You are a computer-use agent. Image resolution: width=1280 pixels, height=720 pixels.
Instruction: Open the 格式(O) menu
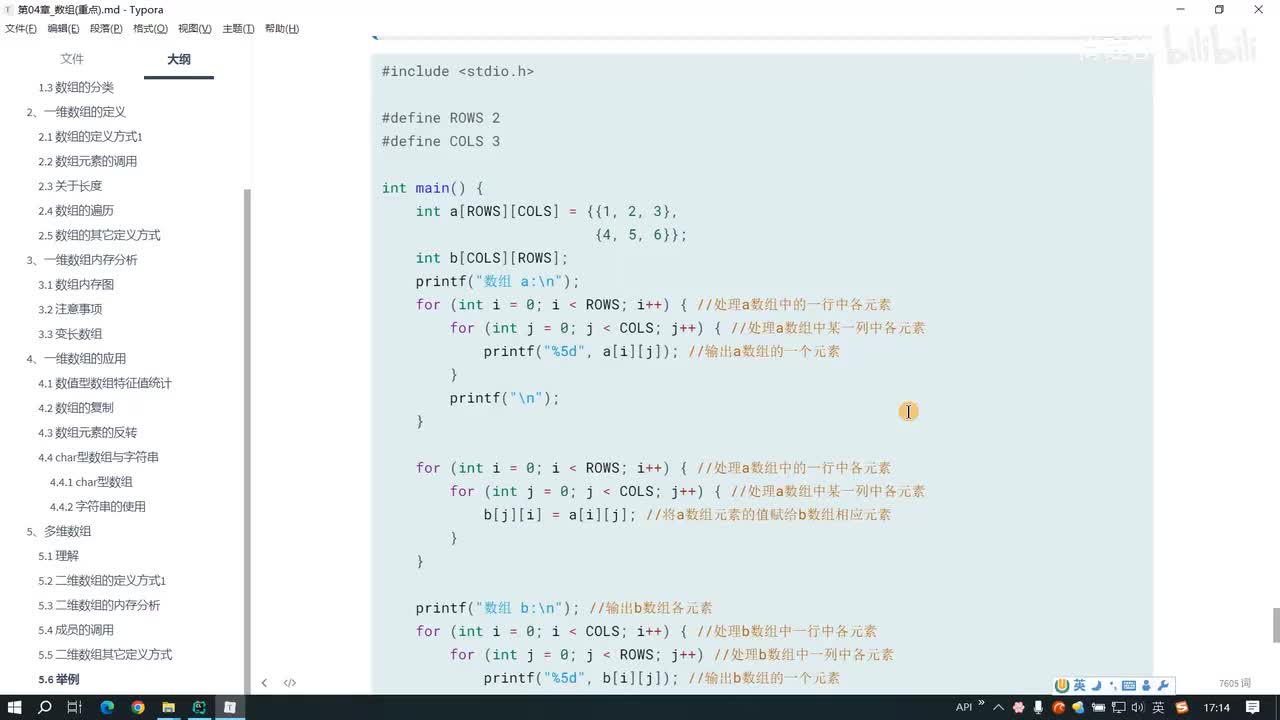150,29
